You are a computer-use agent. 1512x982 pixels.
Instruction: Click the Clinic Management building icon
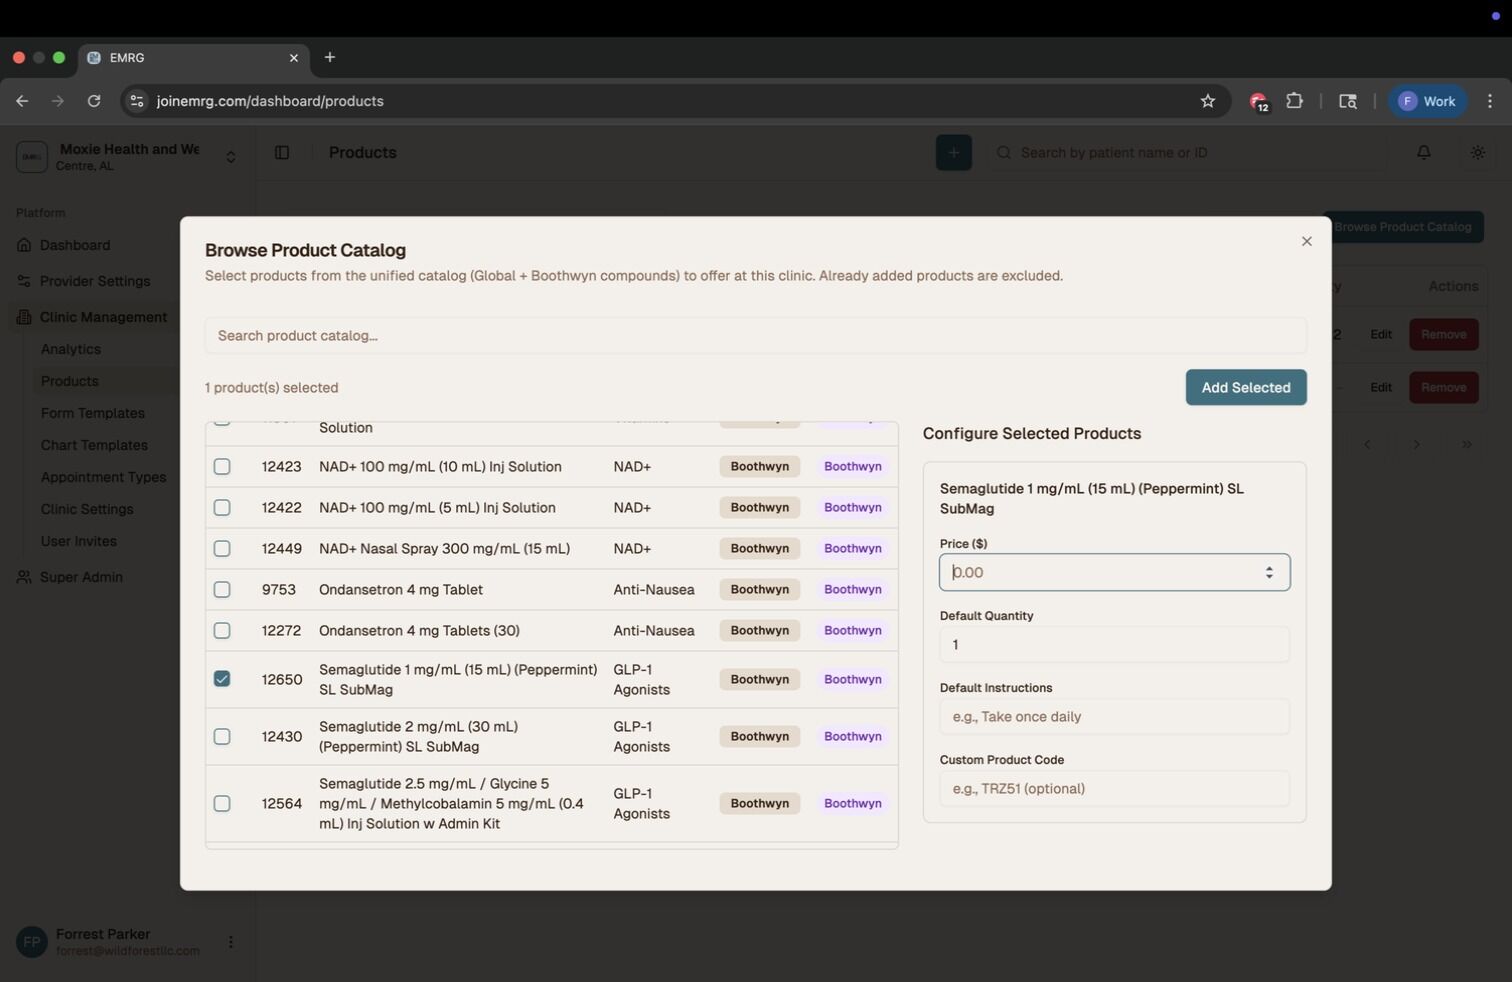pos(21,317)
